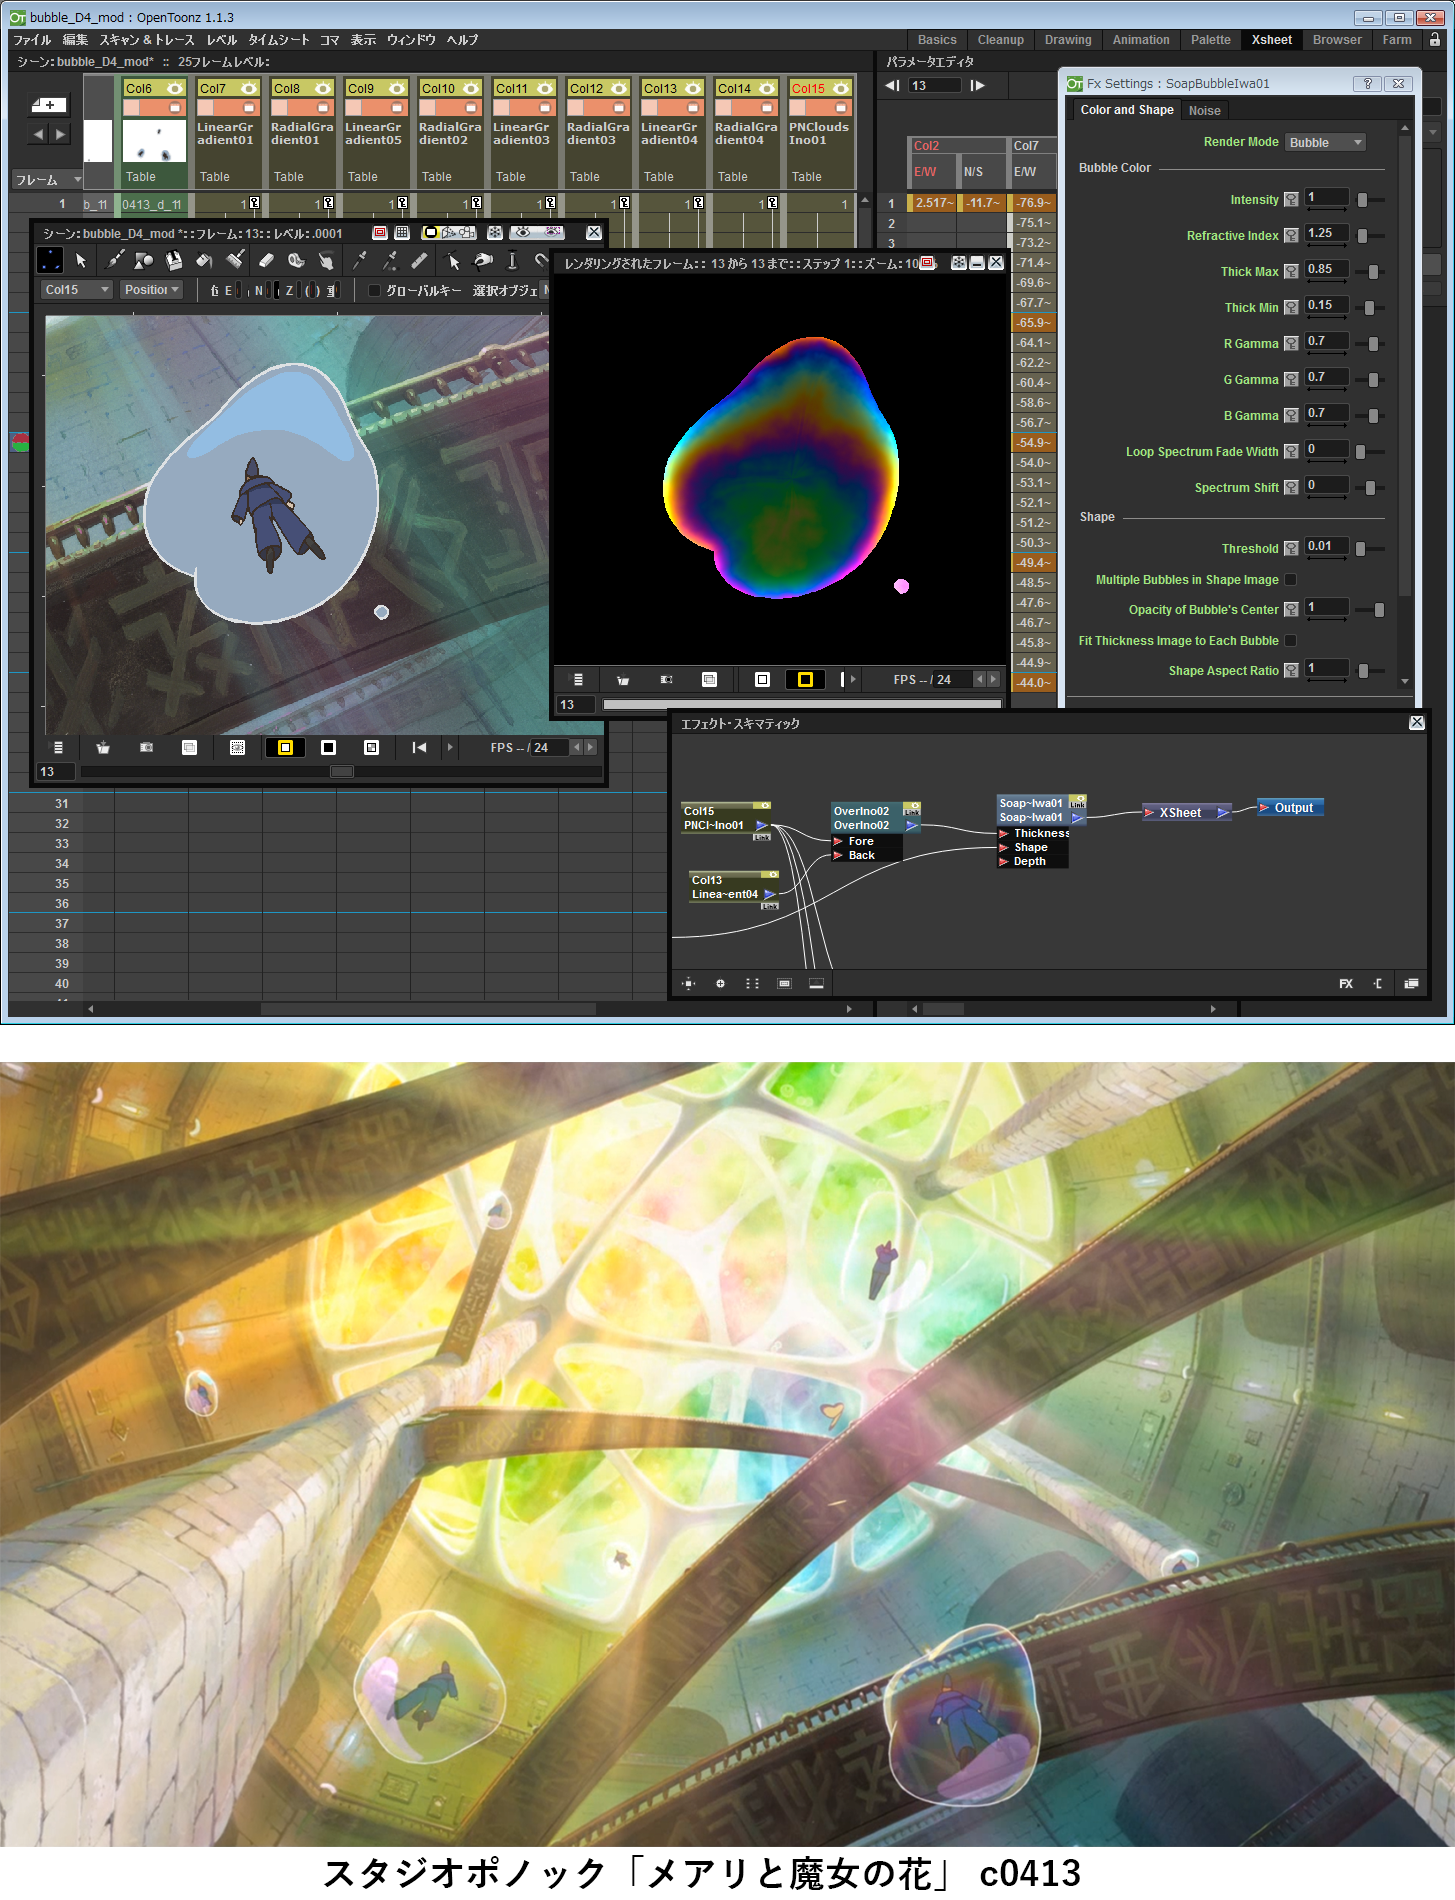Toggle the key button for Intensity
The height and width of the screenshot is (1900, 1455).
pos(1291,200)
